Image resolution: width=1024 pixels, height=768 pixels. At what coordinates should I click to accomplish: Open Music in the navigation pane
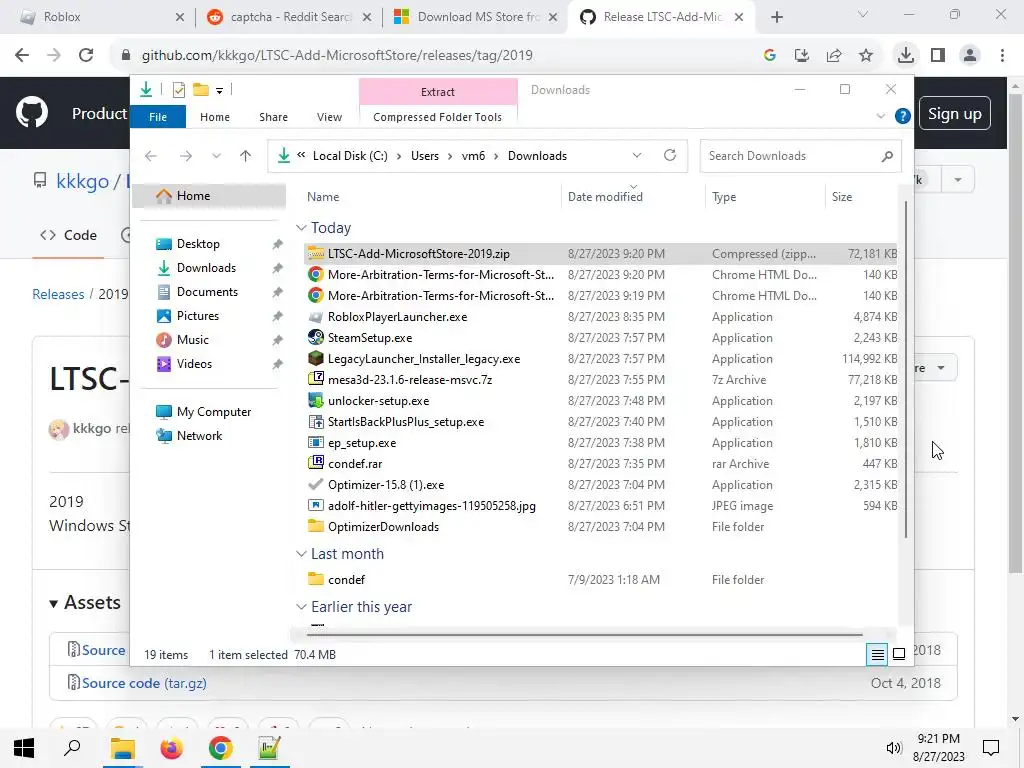193,340
